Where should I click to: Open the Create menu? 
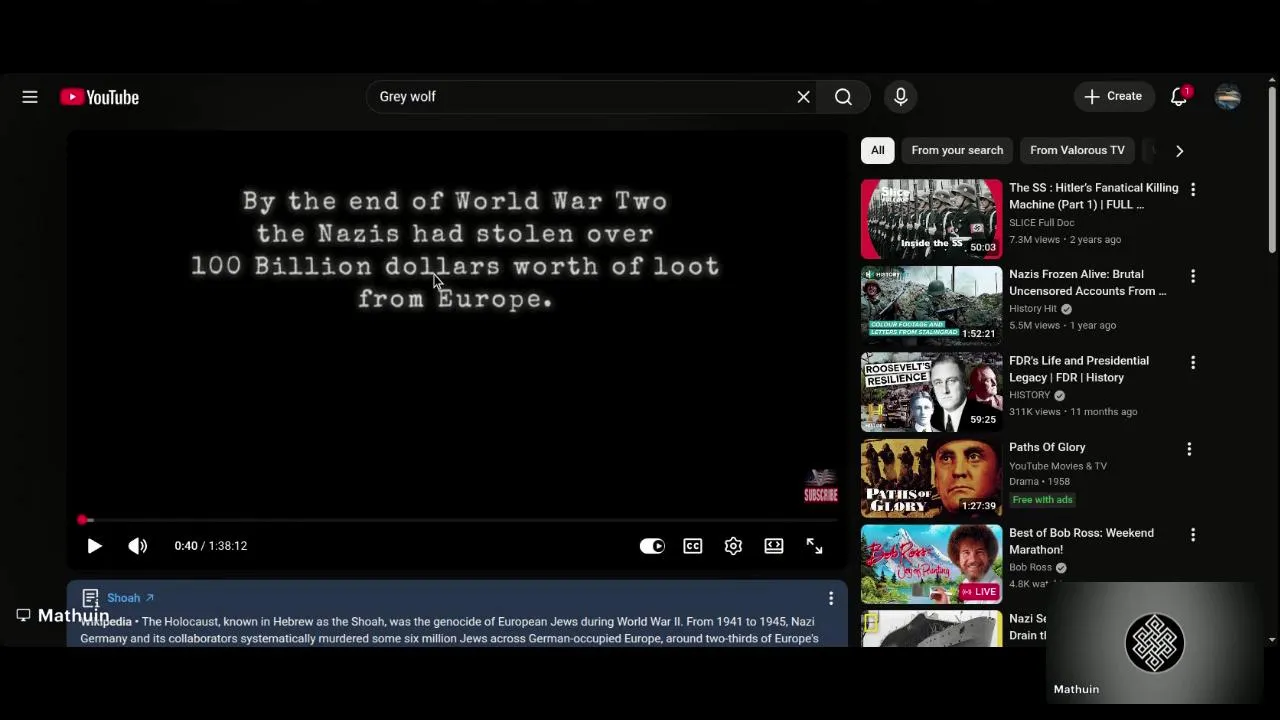(x=1113, y=96)
